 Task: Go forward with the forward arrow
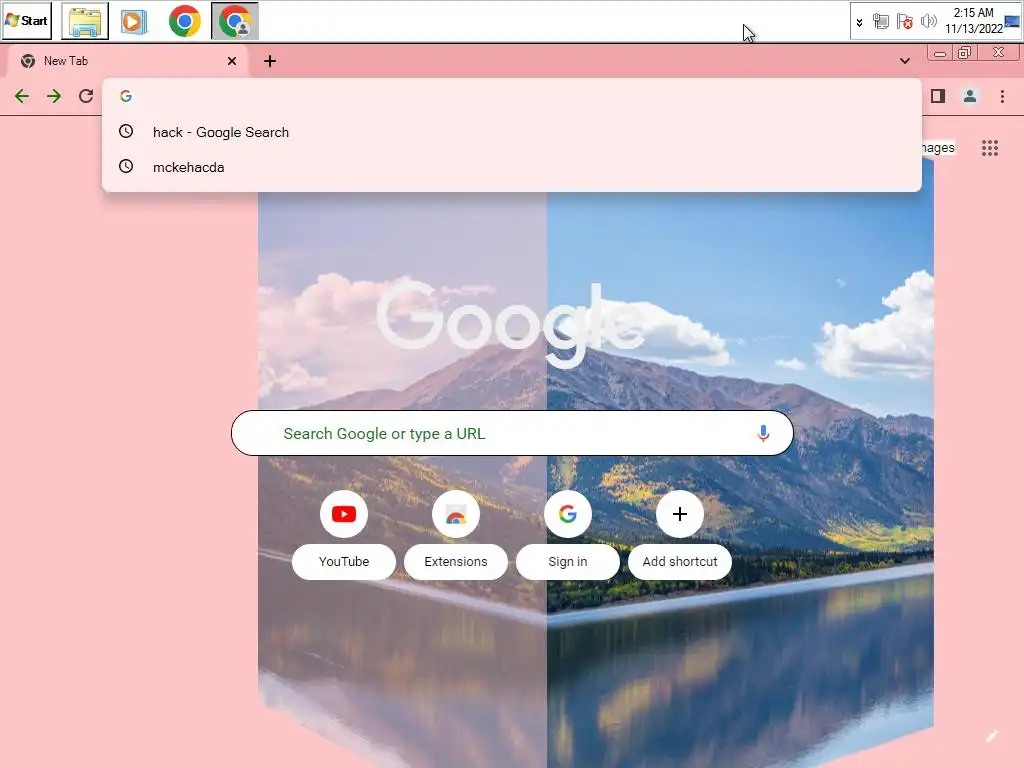click(x=54, y=97)
